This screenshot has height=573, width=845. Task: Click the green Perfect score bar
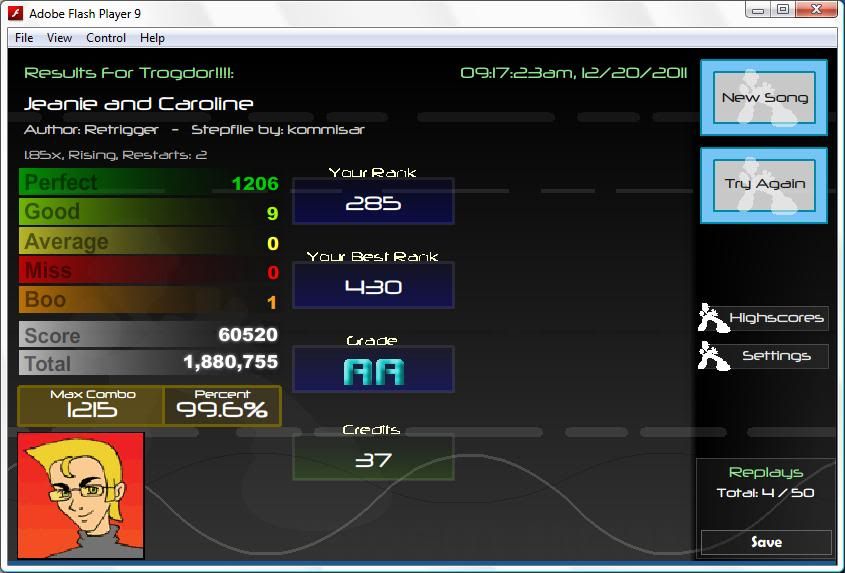(x=148, y=183)
